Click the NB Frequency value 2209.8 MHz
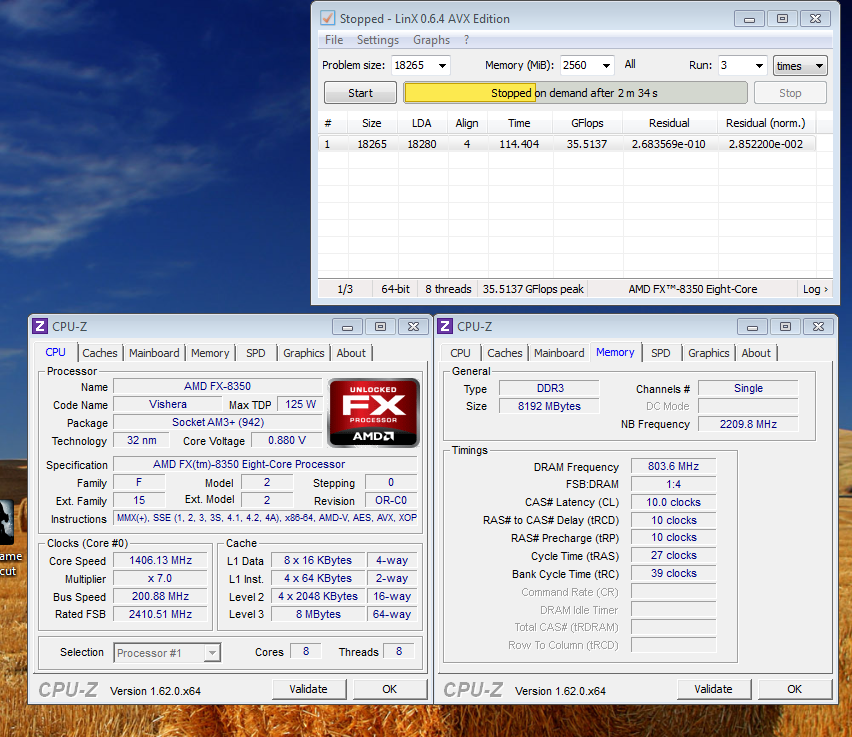The width and height of the screenshot is (852, 737). coord(748,424)
